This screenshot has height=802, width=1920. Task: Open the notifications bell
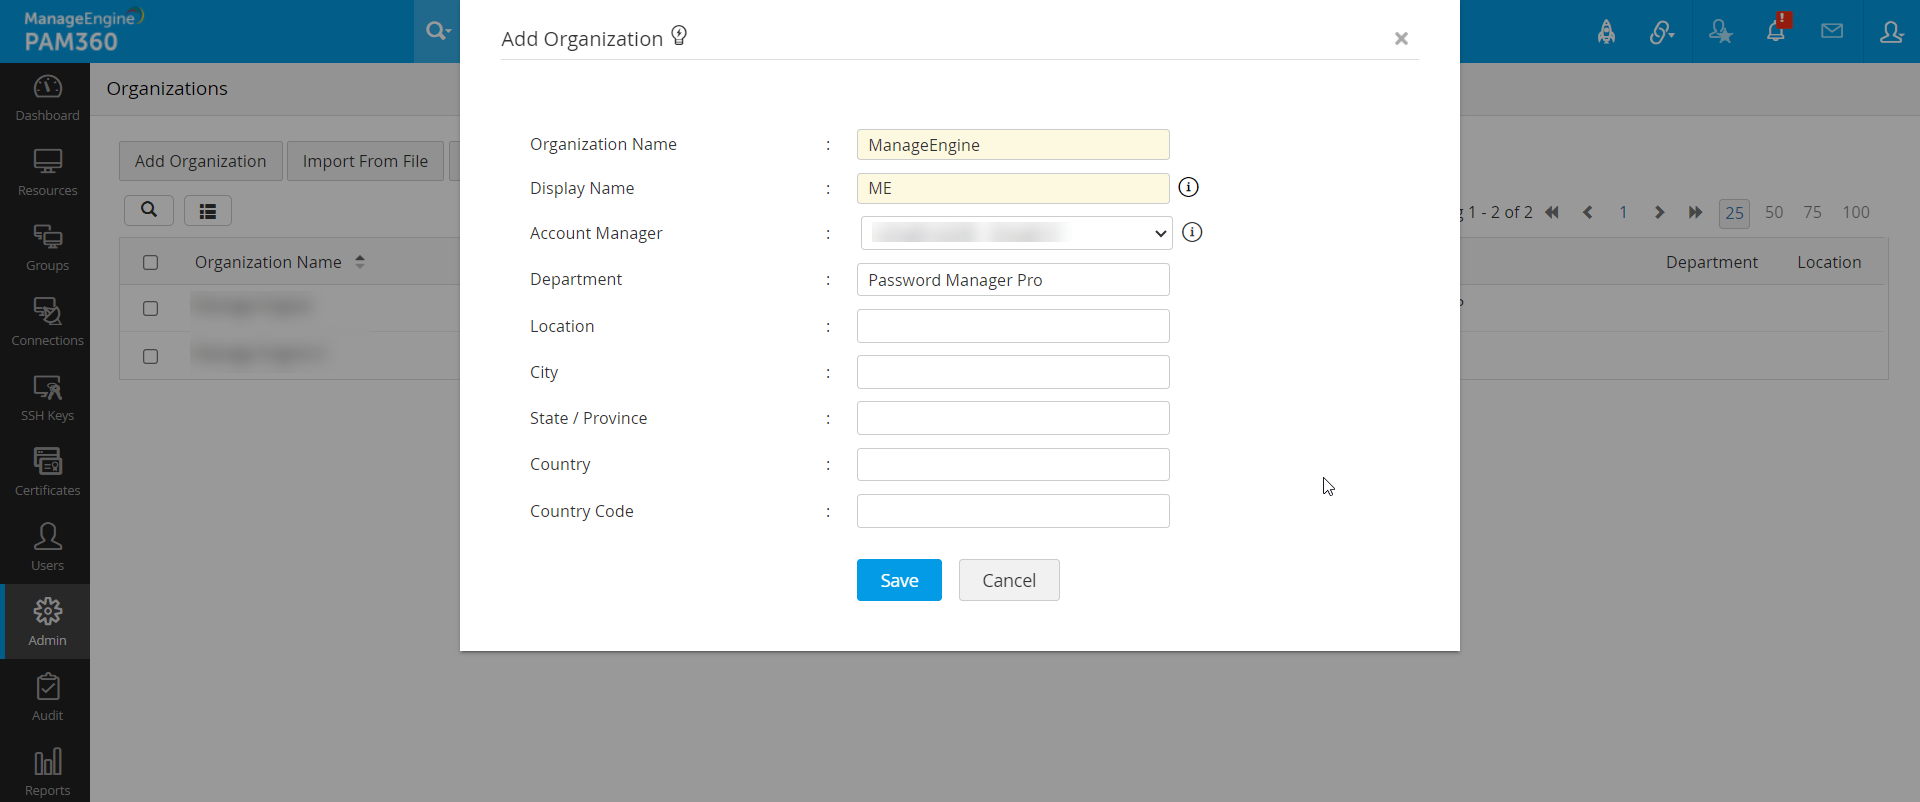click(1776, 31)
